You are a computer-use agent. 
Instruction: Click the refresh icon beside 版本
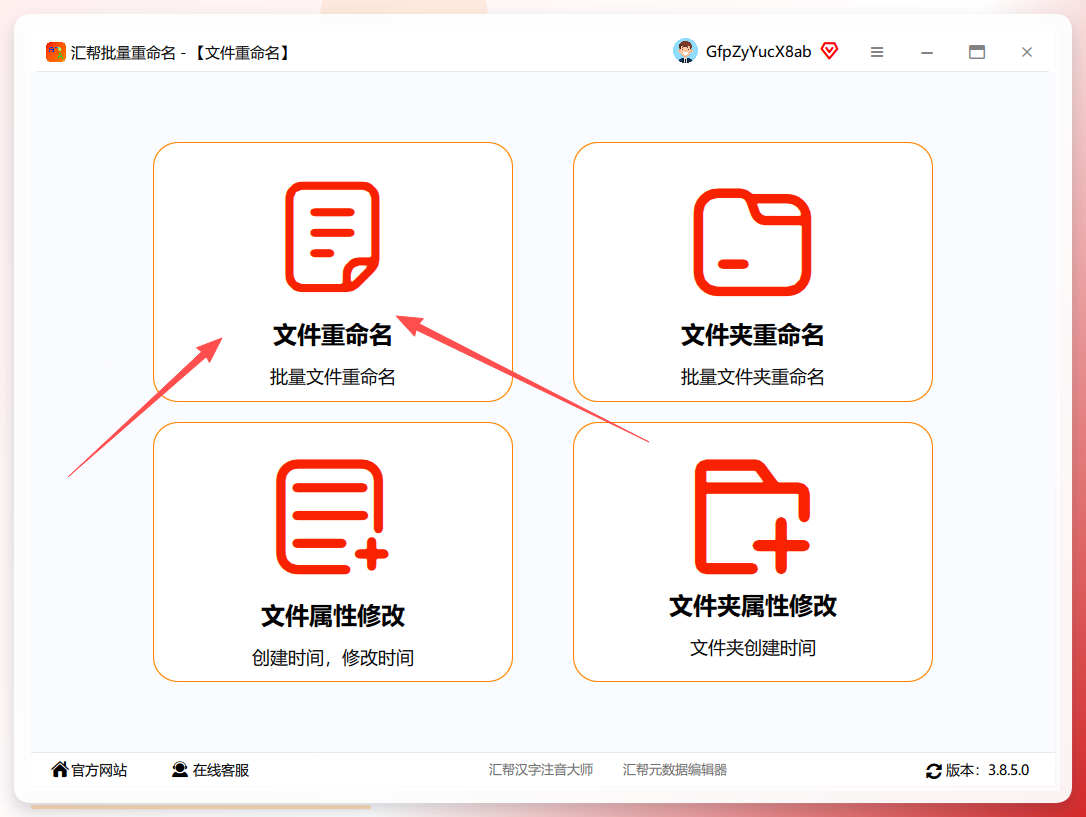pyautogui.click(x=934, y=771)
